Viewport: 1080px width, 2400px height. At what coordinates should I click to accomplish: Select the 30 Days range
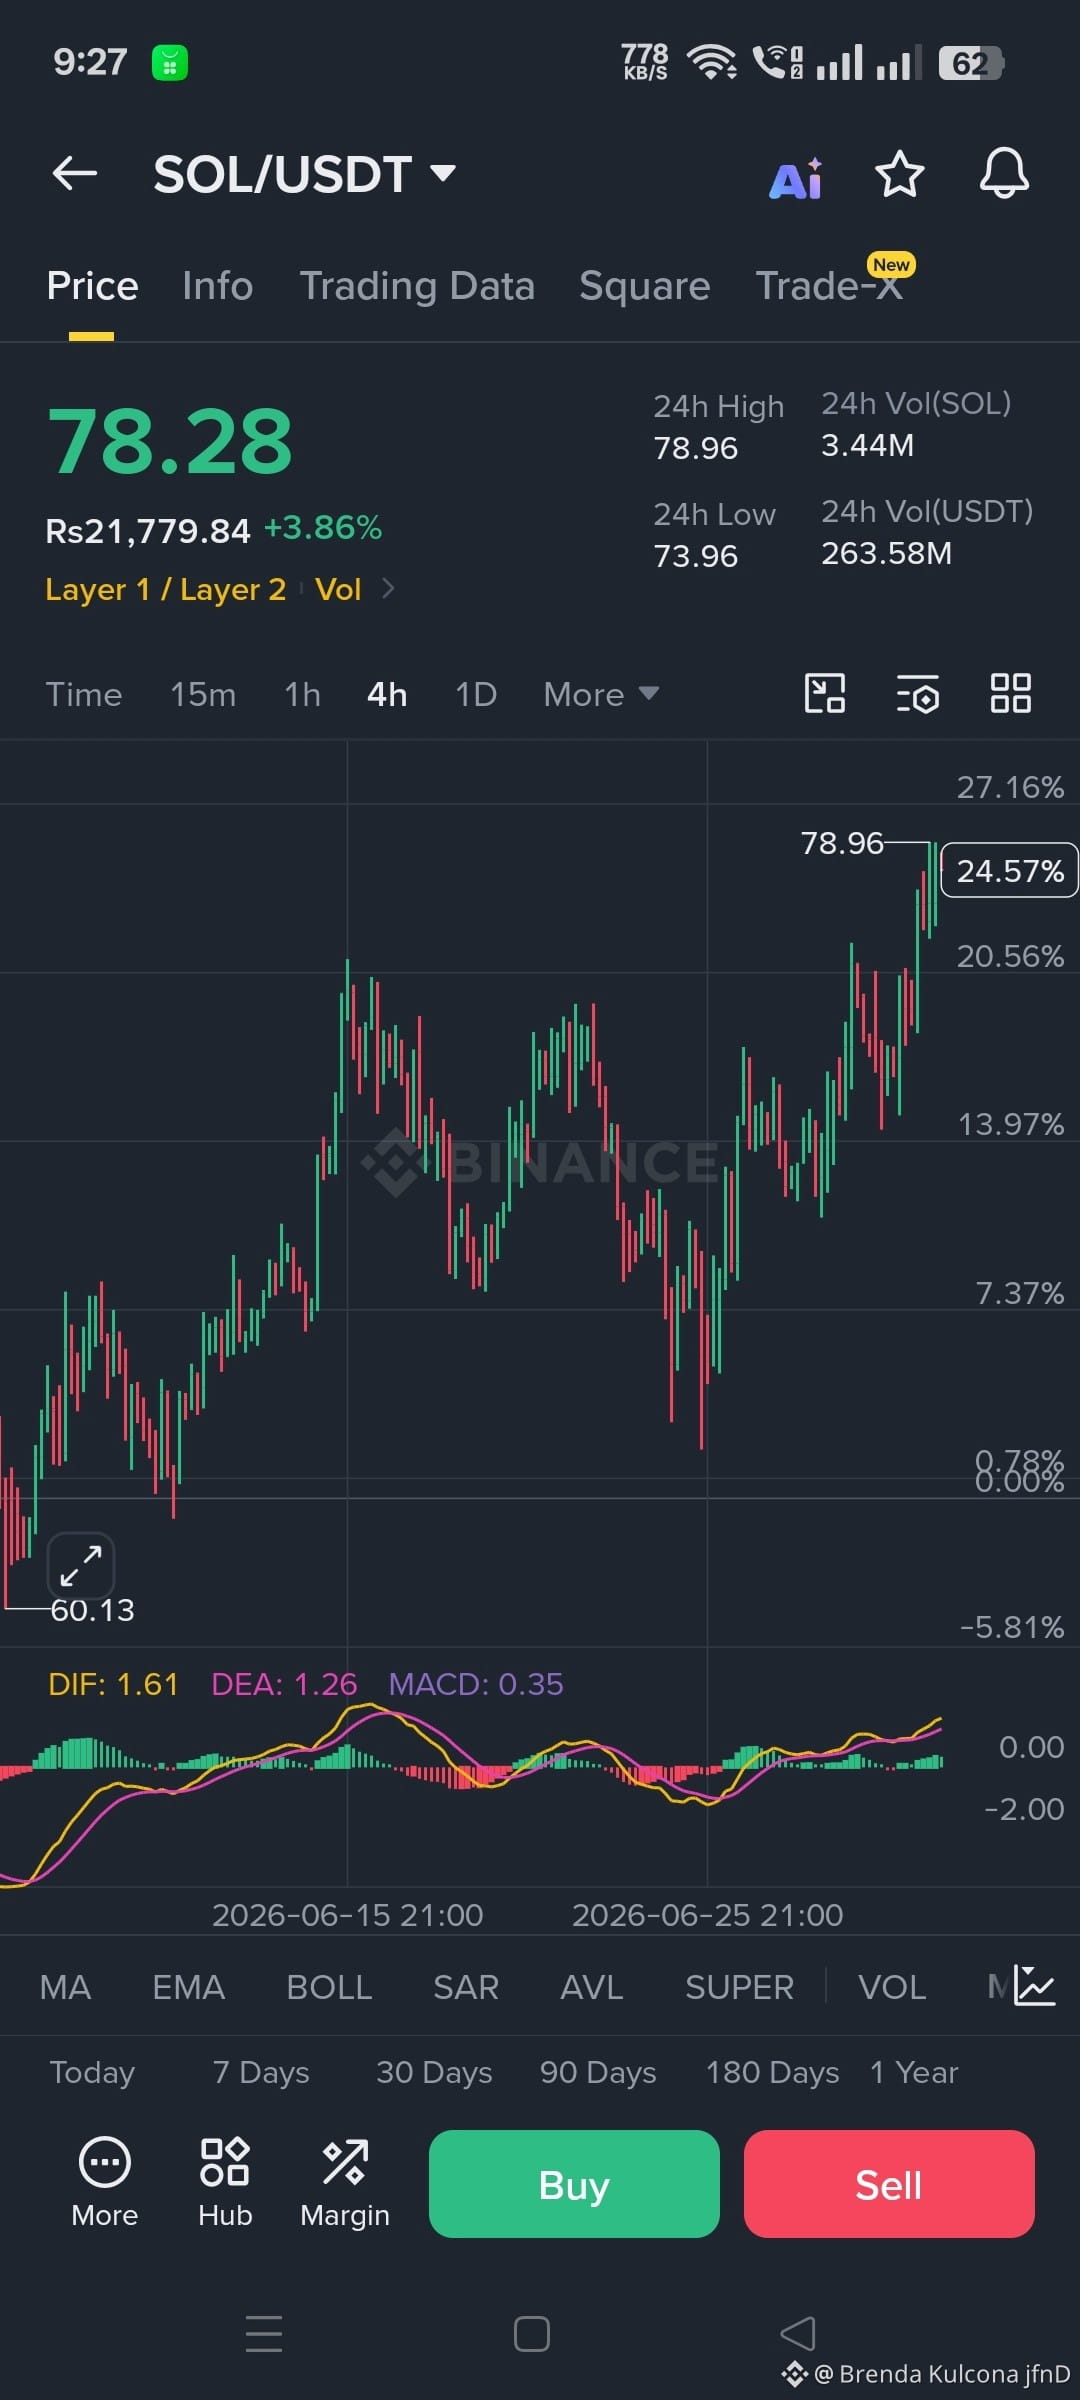434,2072
